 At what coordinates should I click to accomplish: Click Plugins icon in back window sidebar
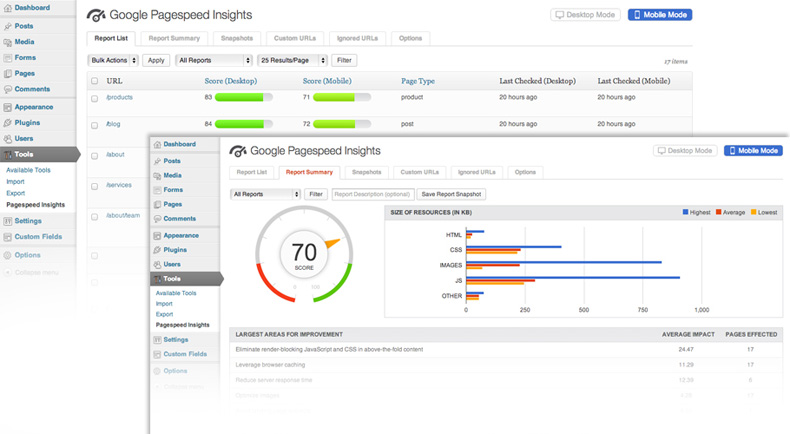point(8,123)
